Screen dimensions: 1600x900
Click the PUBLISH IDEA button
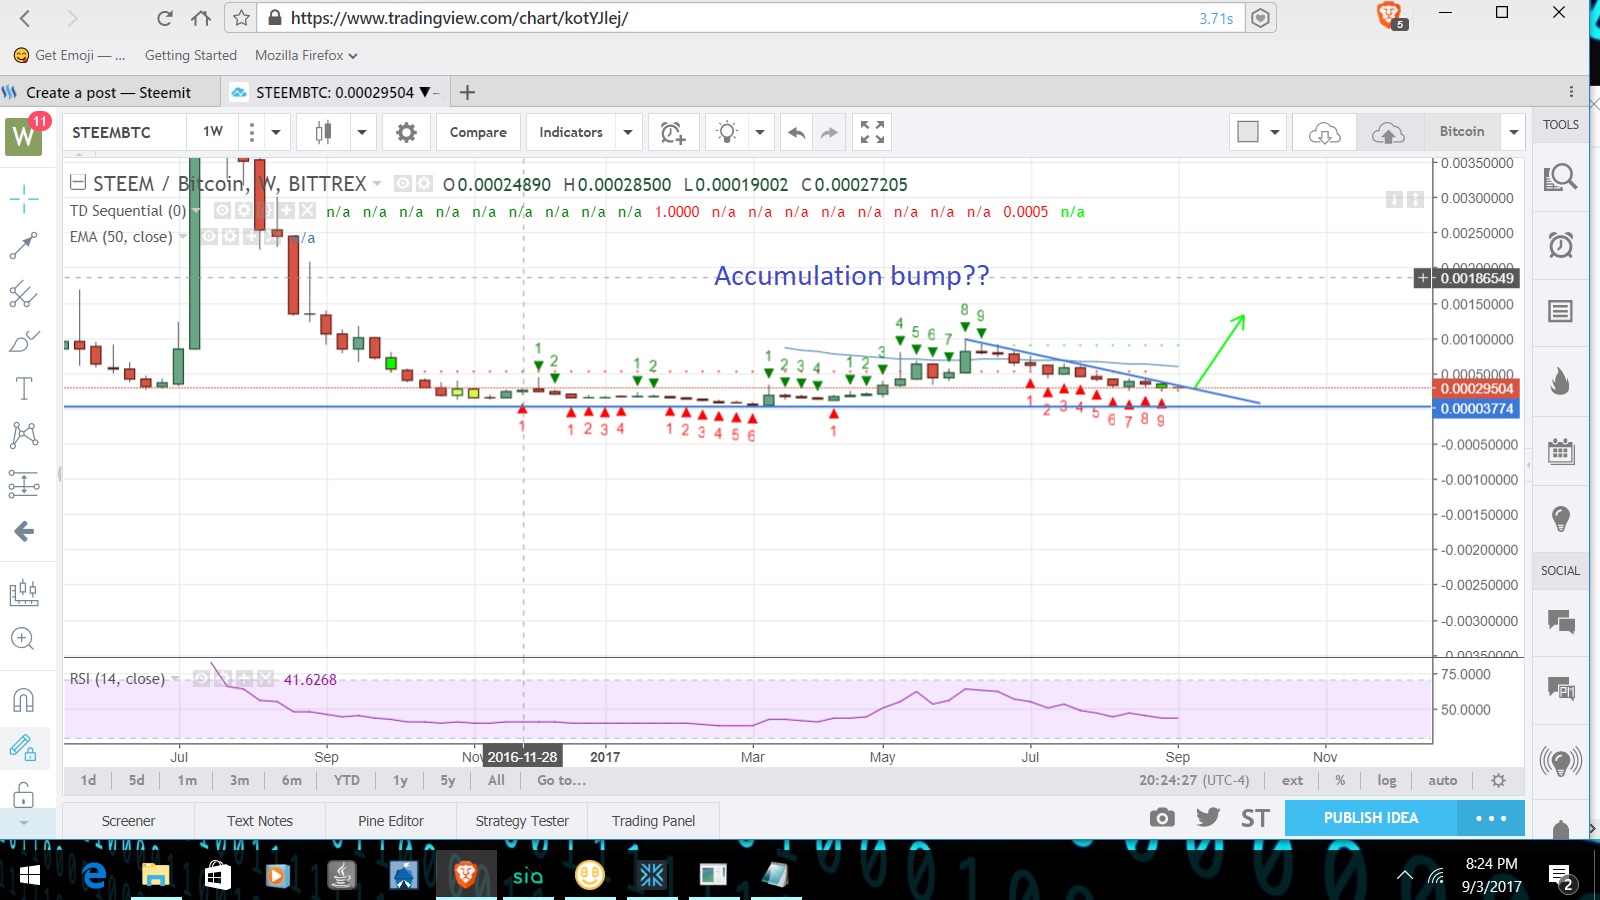[x=1371, y=818]
